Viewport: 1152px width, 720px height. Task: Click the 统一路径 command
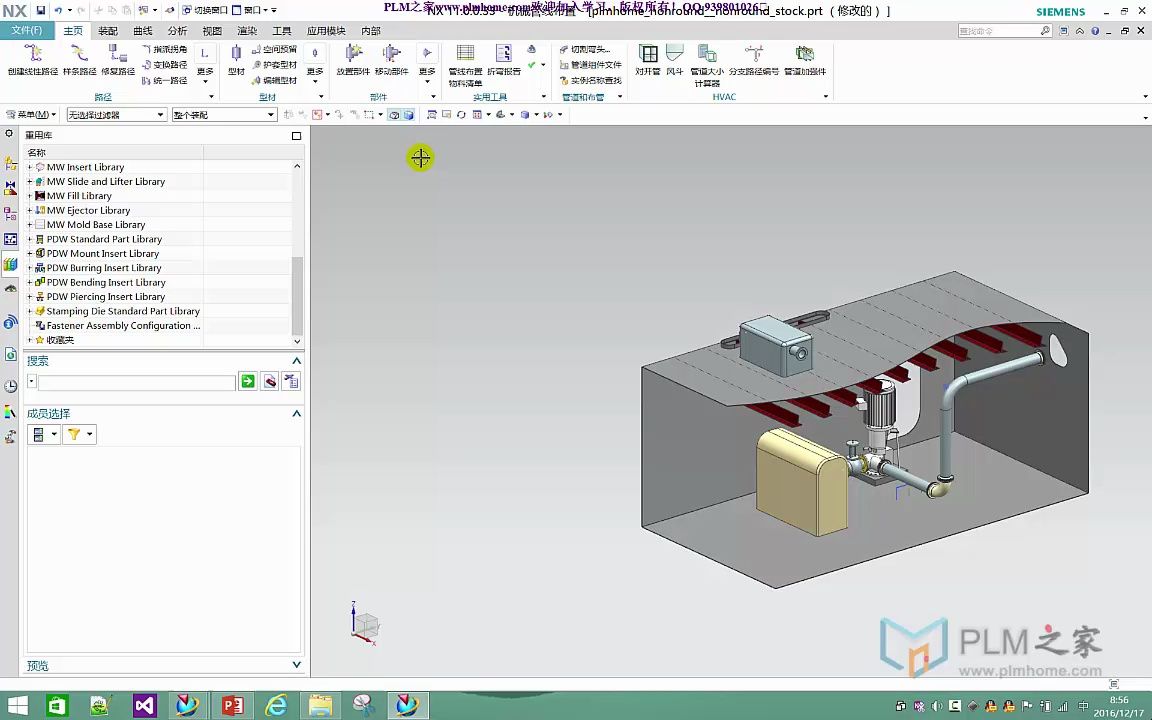164,80
